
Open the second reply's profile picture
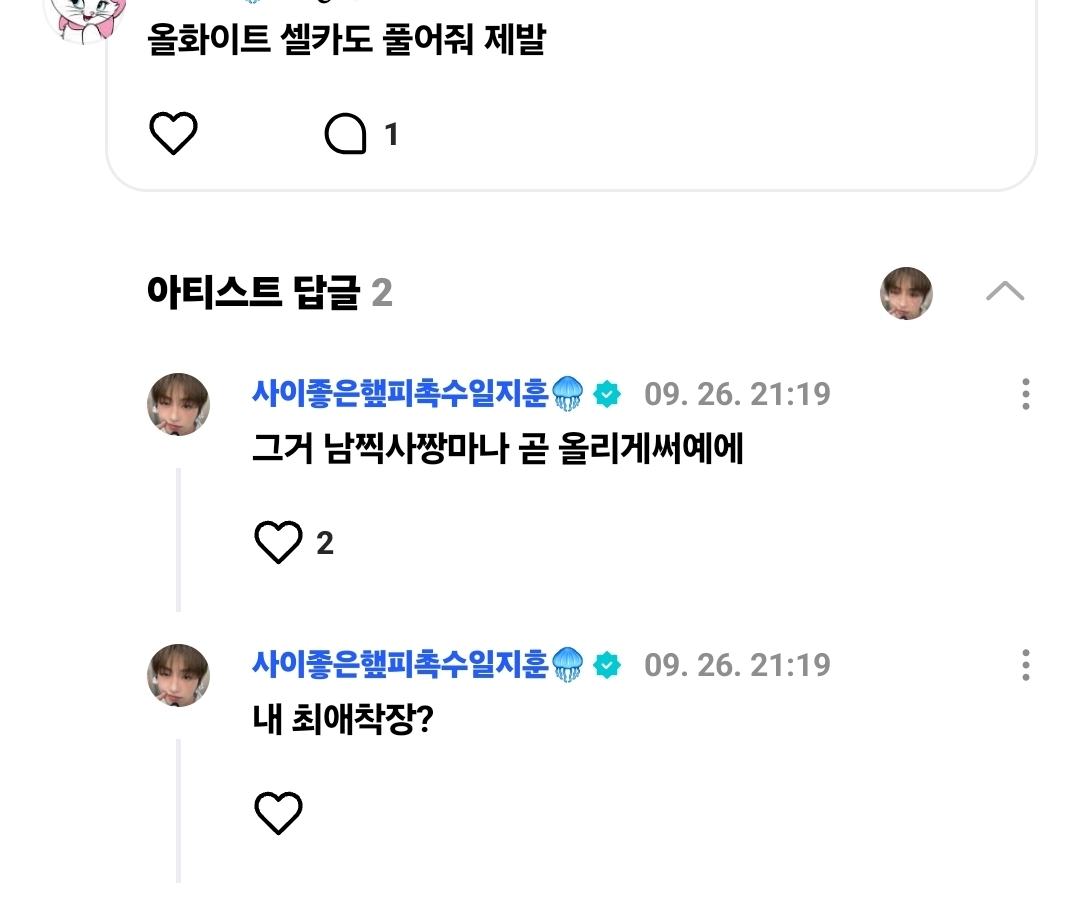click(x=178, y=676)
